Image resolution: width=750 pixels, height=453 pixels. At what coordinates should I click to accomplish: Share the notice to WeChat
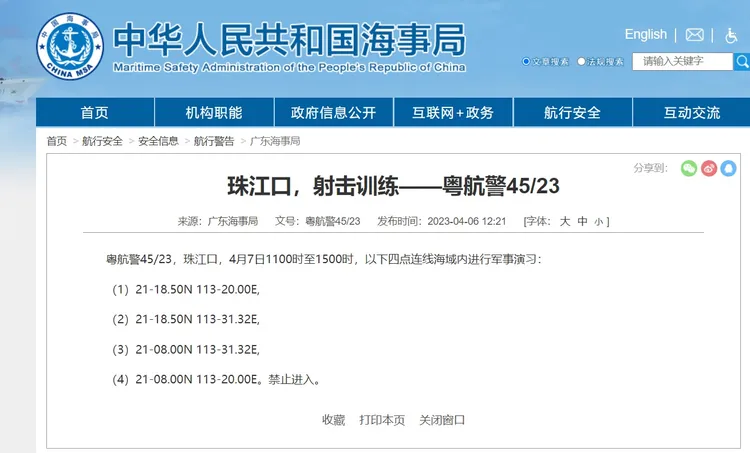(x=689, y=168)
